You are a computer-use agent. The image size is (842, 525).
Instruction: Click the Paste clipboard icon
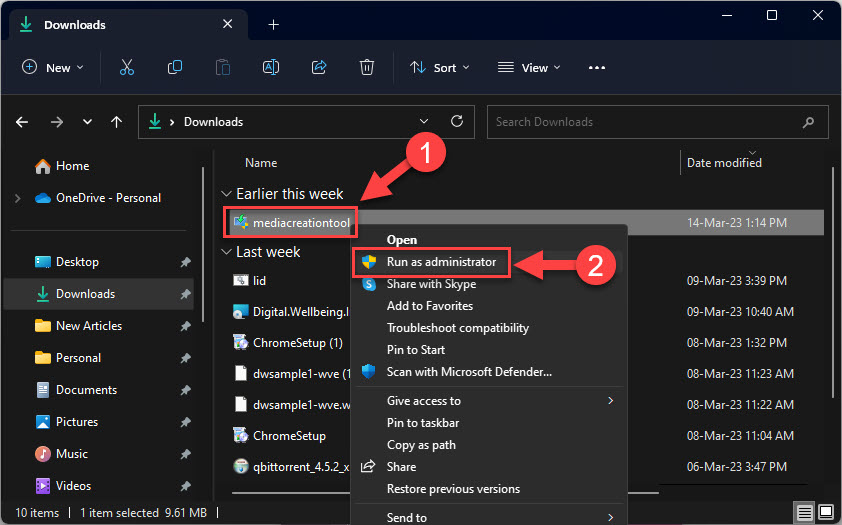point(223,68)
